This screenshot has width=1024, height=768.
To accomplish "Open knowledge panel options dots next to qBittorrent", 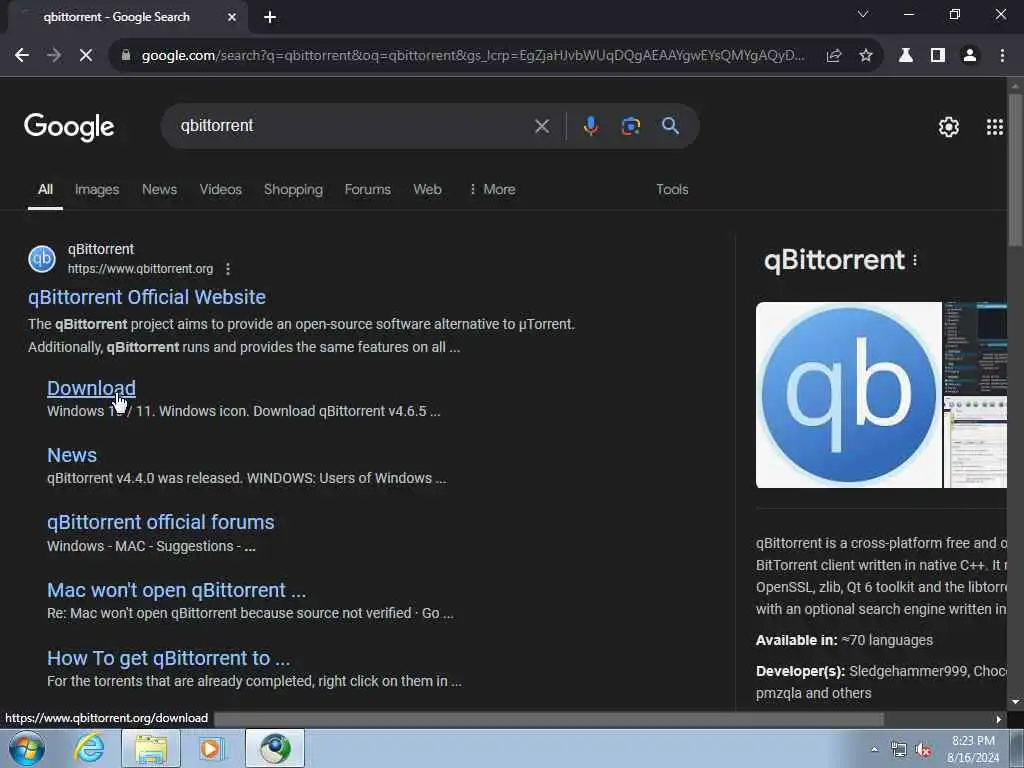I will click(x=915, y=261).
